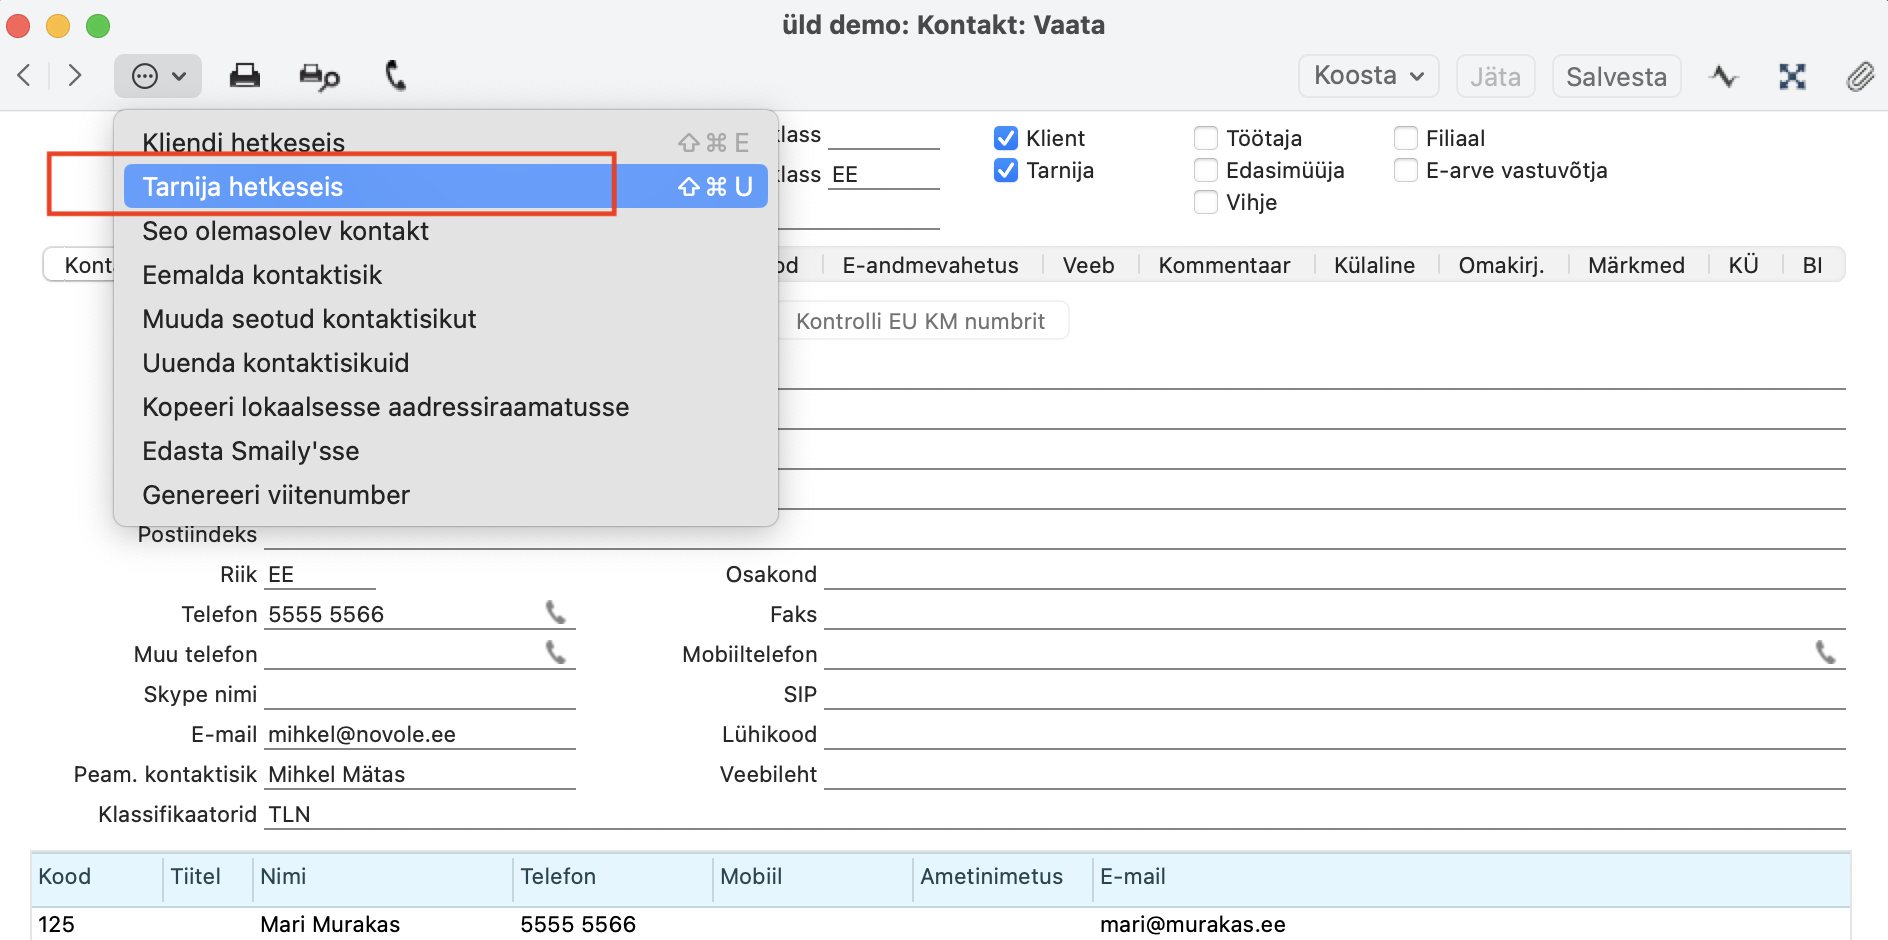Click the E-mail input field

[420, 734]
